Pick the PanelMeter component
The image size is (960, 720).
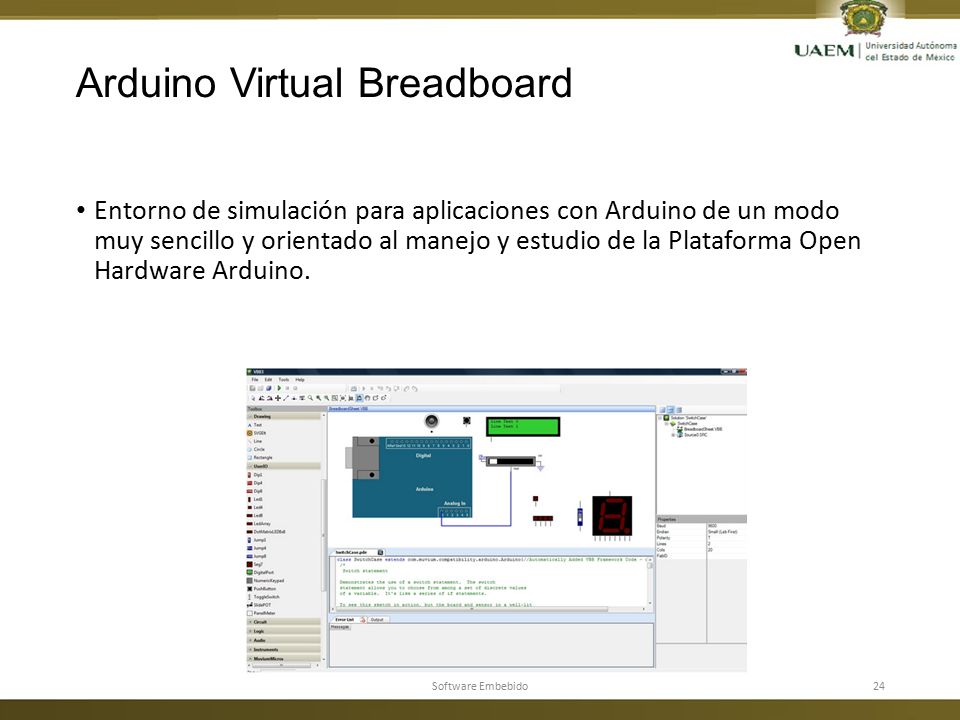pos(261,613)
